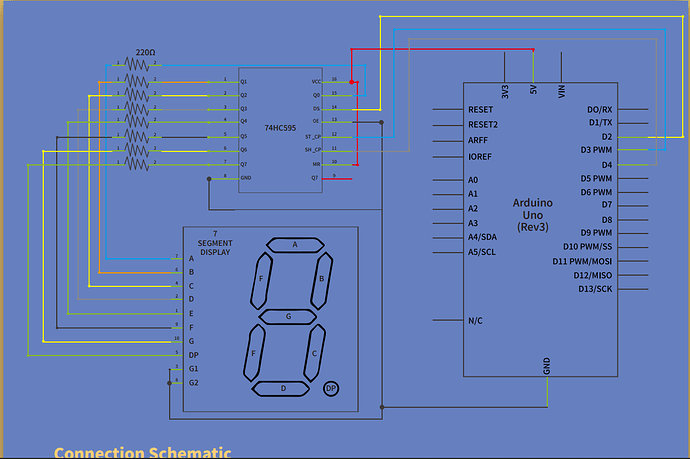Select the MR pin label on 74HC595
This screenshot has height=459, width=690.
pyautogui.click(x=316, y=164)
